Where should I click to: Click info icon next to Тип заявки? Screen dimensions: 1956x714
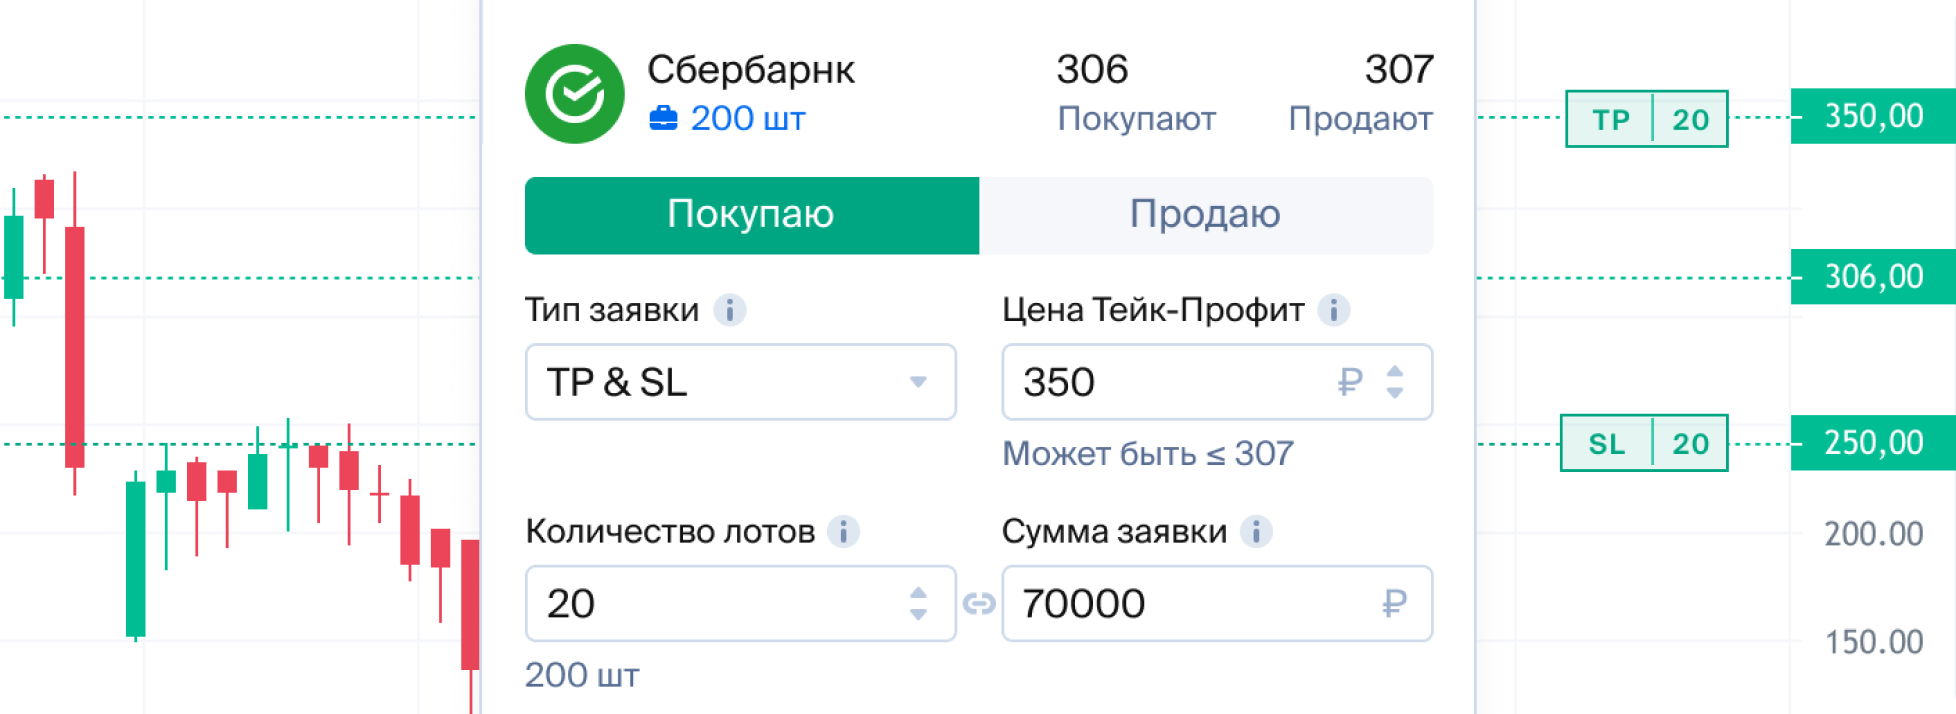coord(730,310)
